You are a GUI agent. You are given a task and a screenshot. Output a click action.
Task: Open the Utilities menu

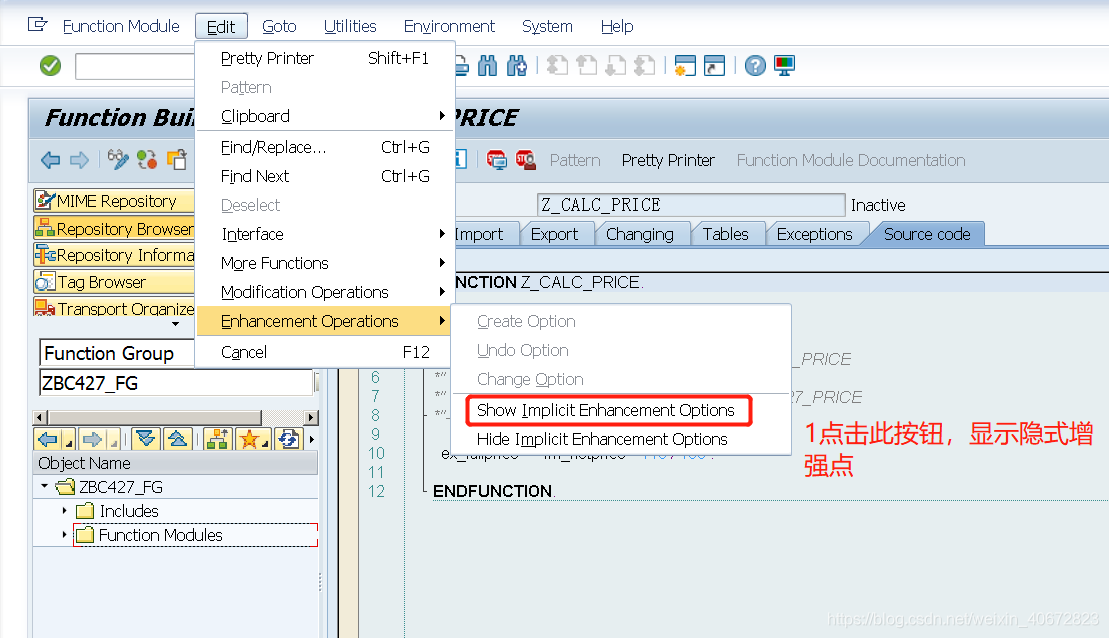pos(350,26)
